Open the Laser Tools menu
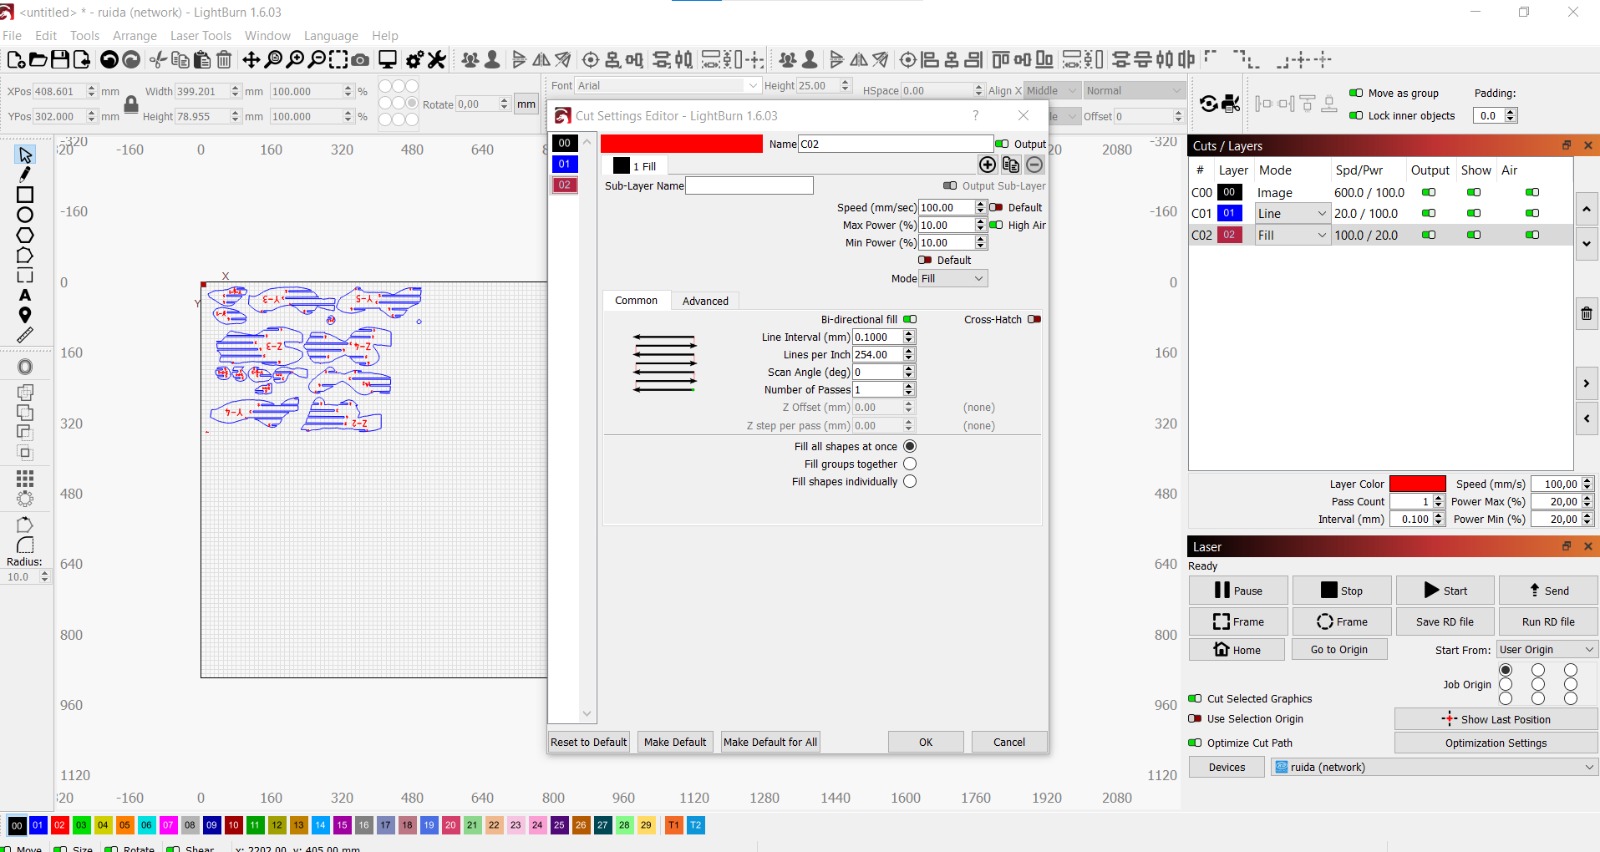This screenshot has height=852, width=1600. coord(200,35)
